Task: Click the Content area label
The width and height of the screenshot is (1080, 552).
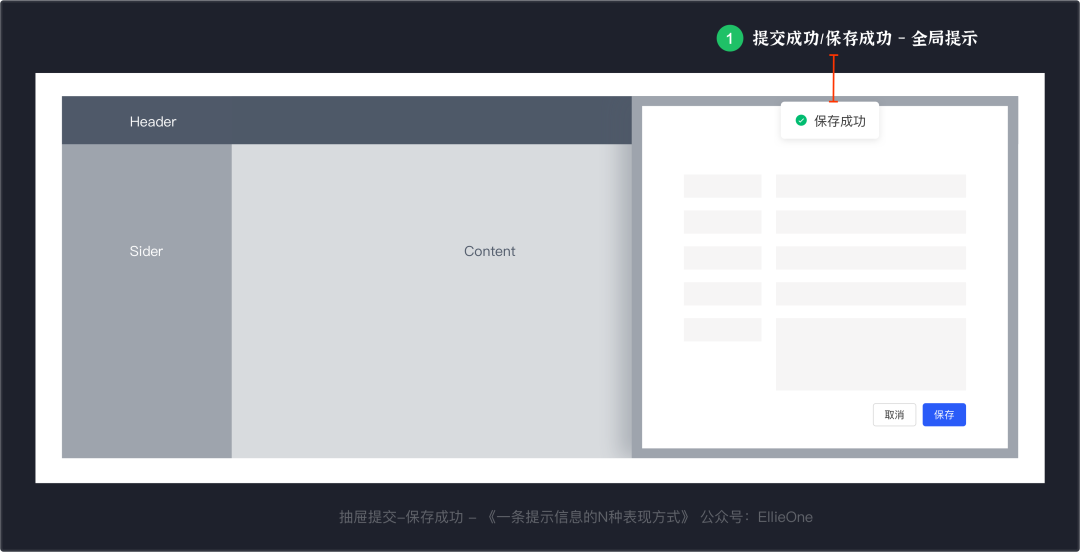Action: pos(489,251)
